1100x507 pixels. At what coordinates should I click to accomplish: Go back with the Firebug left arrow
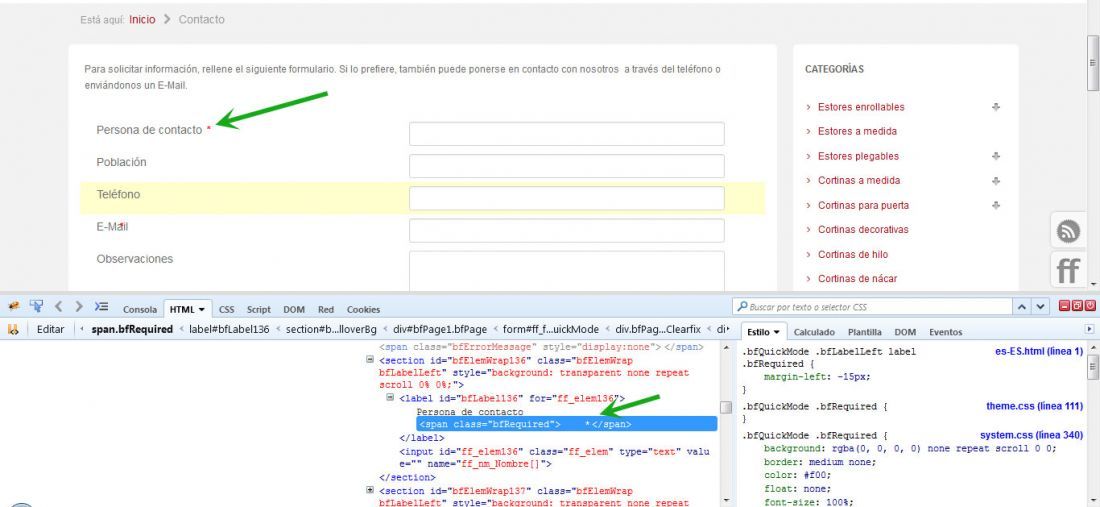tap(59, 306)
